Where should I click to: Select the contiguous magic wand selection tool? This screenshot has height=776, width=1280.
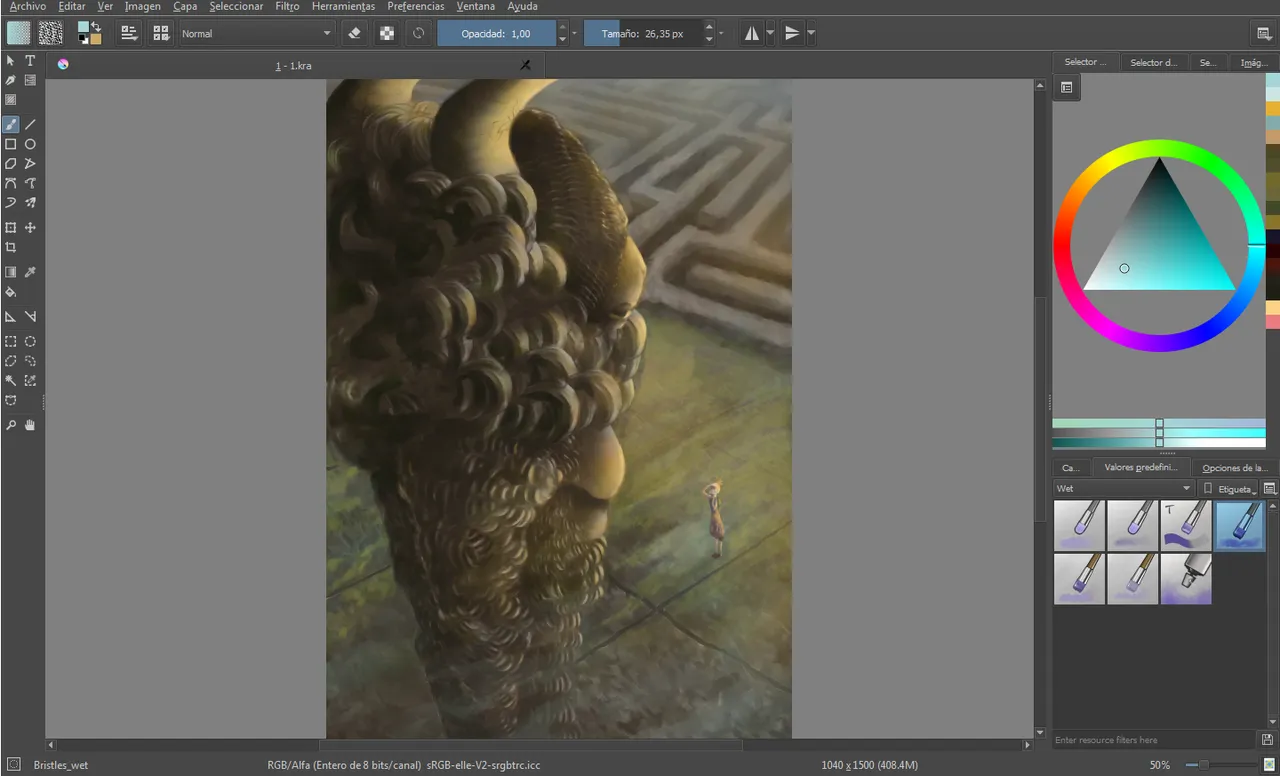click(x=11, y=380)
